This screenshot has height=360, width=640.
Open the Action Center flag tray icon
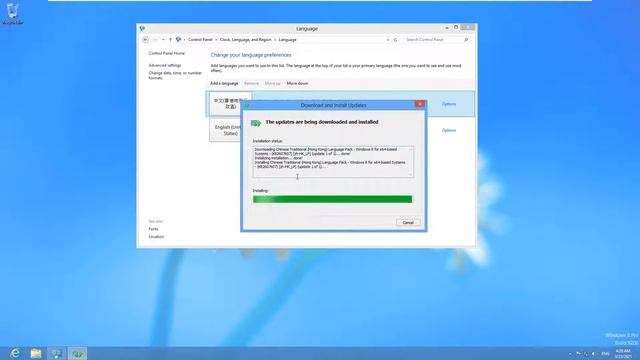(x=578, y=353)
